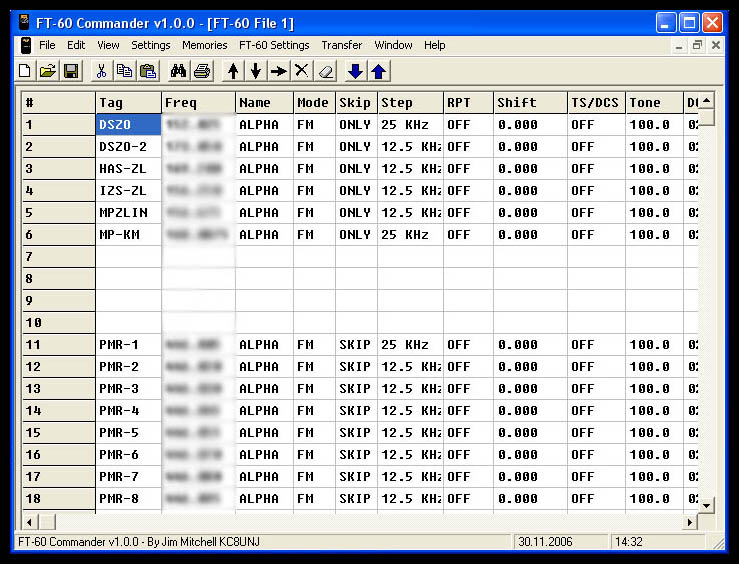The height and width of the screenshot is (564, 739).
Task: Select the DSZO tag cell in row 1
Action: tap(128, 125)
